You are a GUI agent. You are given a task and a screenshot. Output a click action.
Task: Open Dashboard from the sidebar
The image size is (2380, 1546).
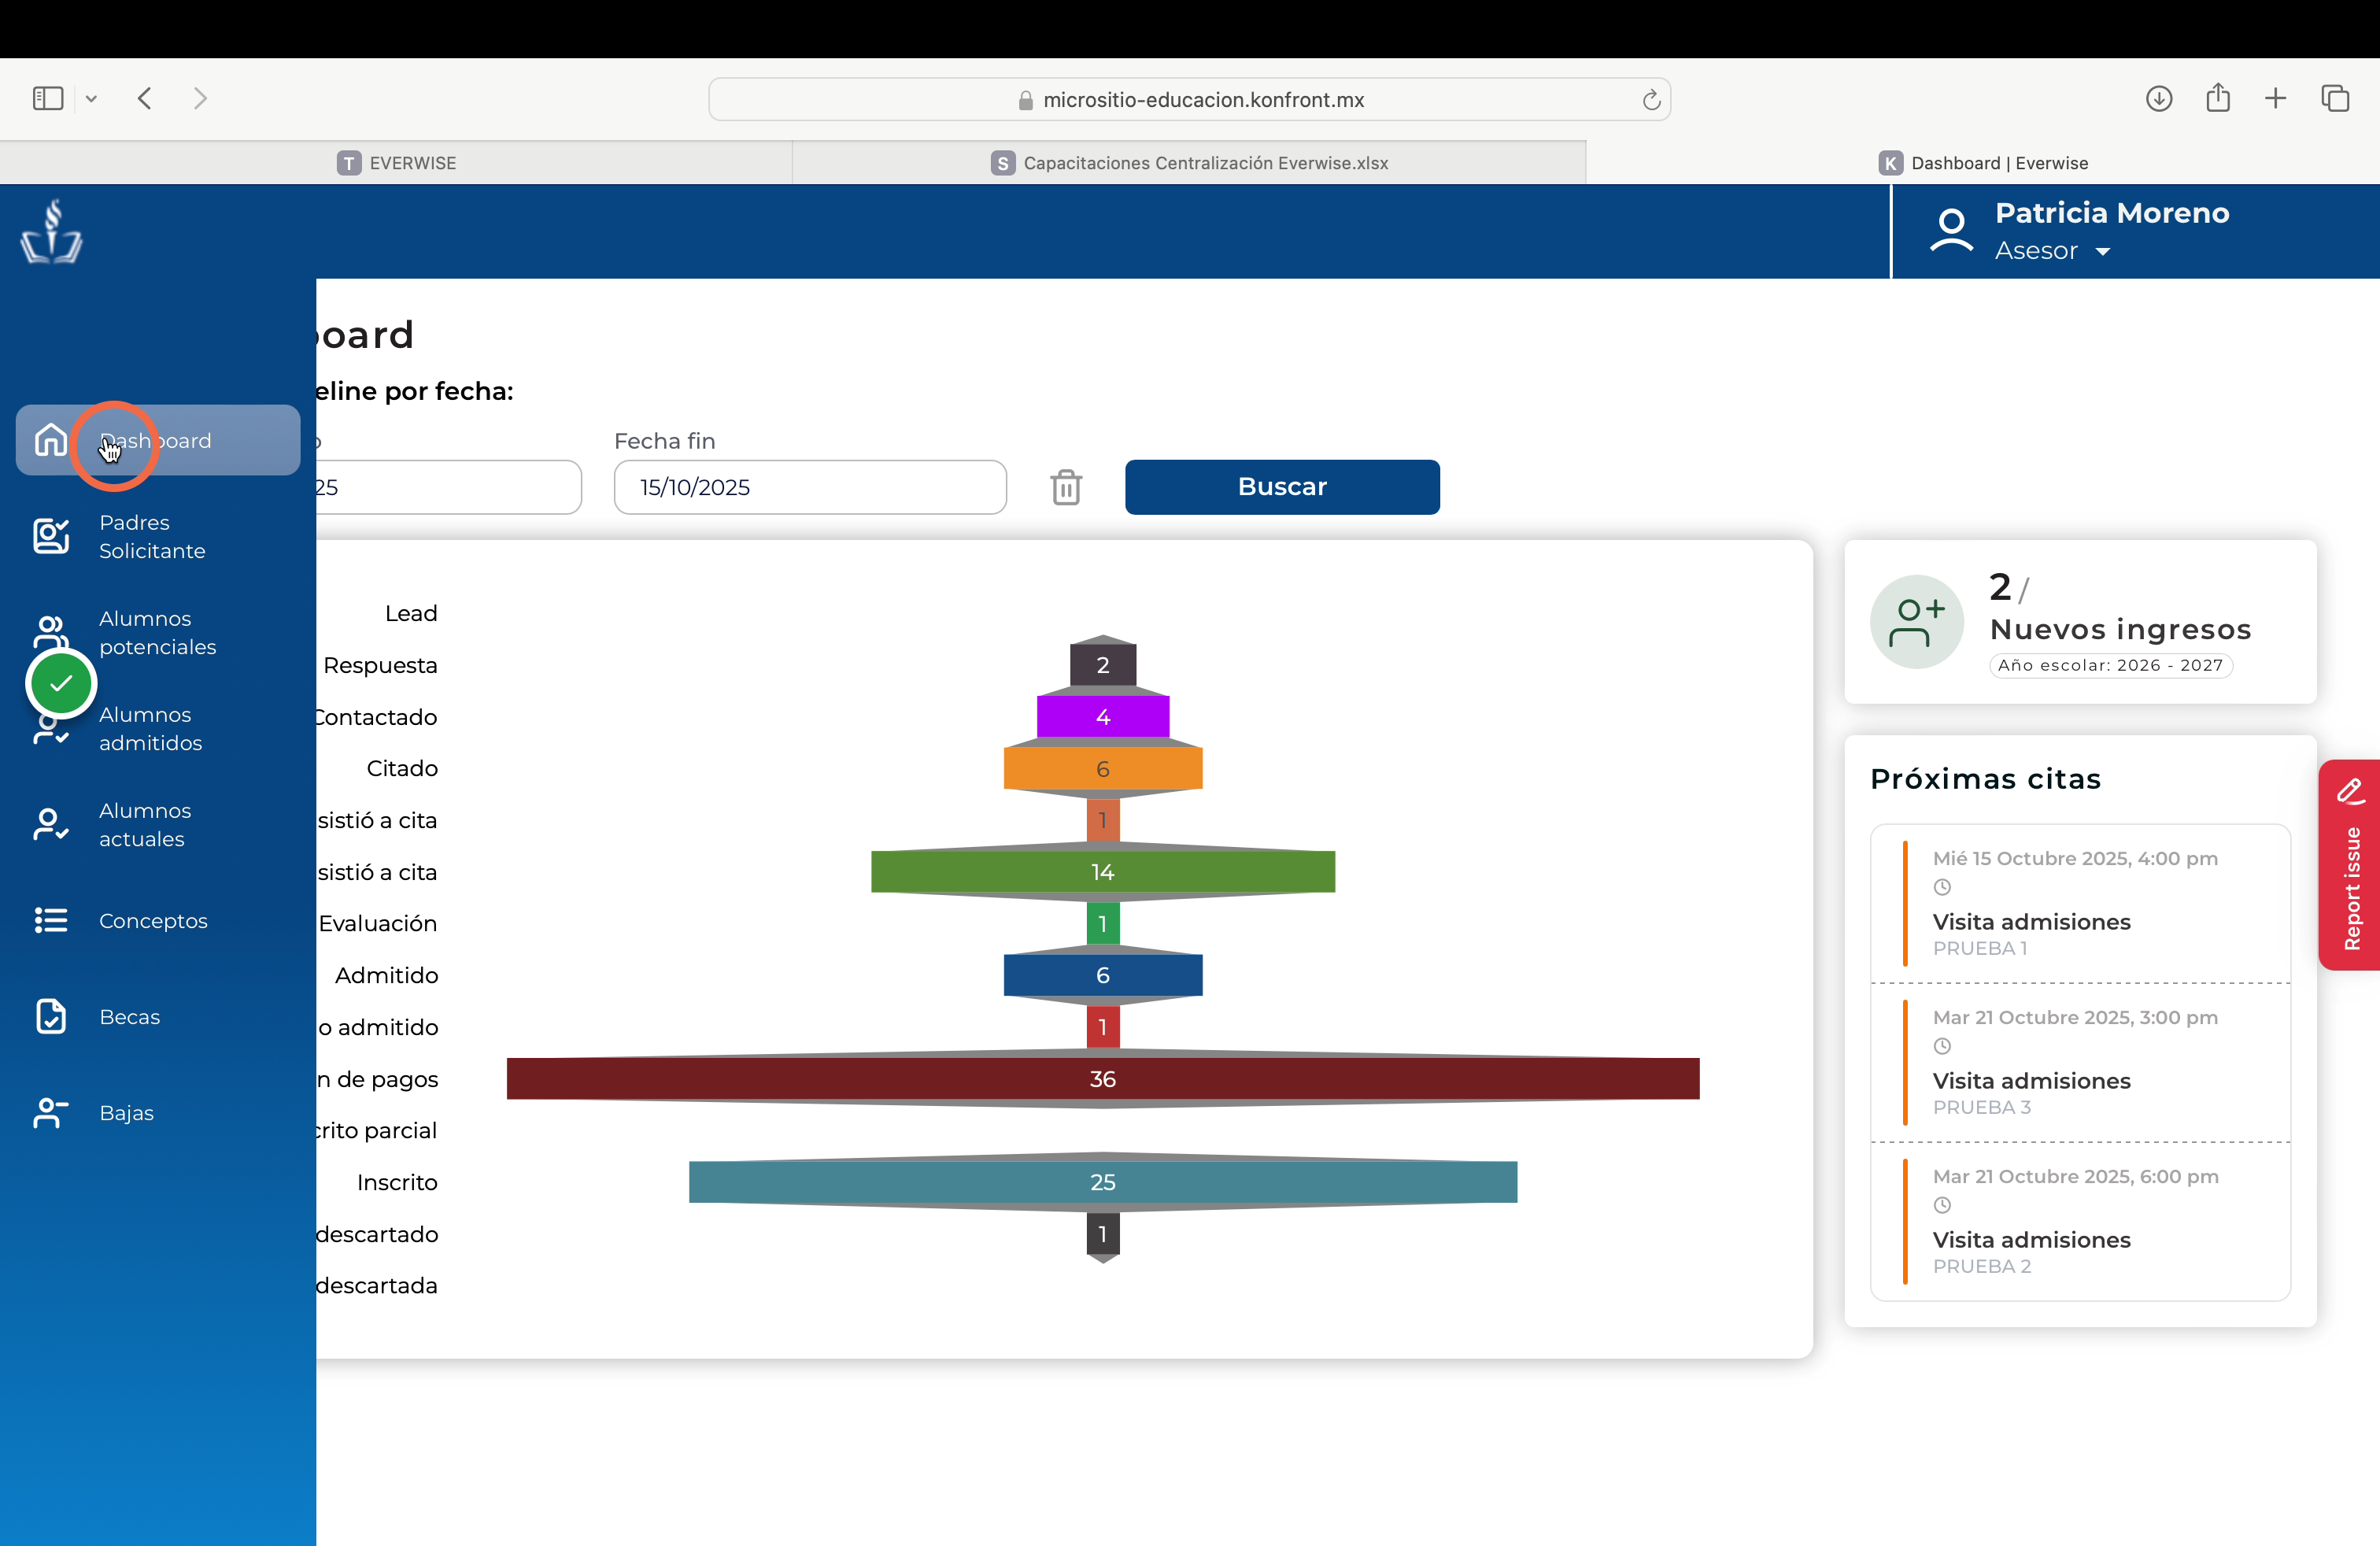(x=158, y=440)
